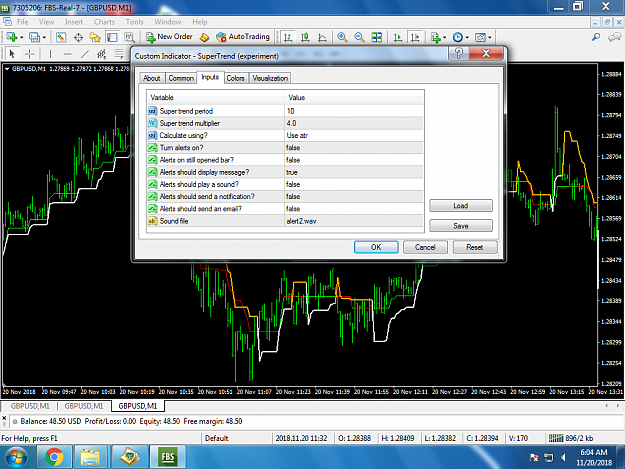
Task: Switch to Candlesticks chart view
Action: (x=305, y=37)
